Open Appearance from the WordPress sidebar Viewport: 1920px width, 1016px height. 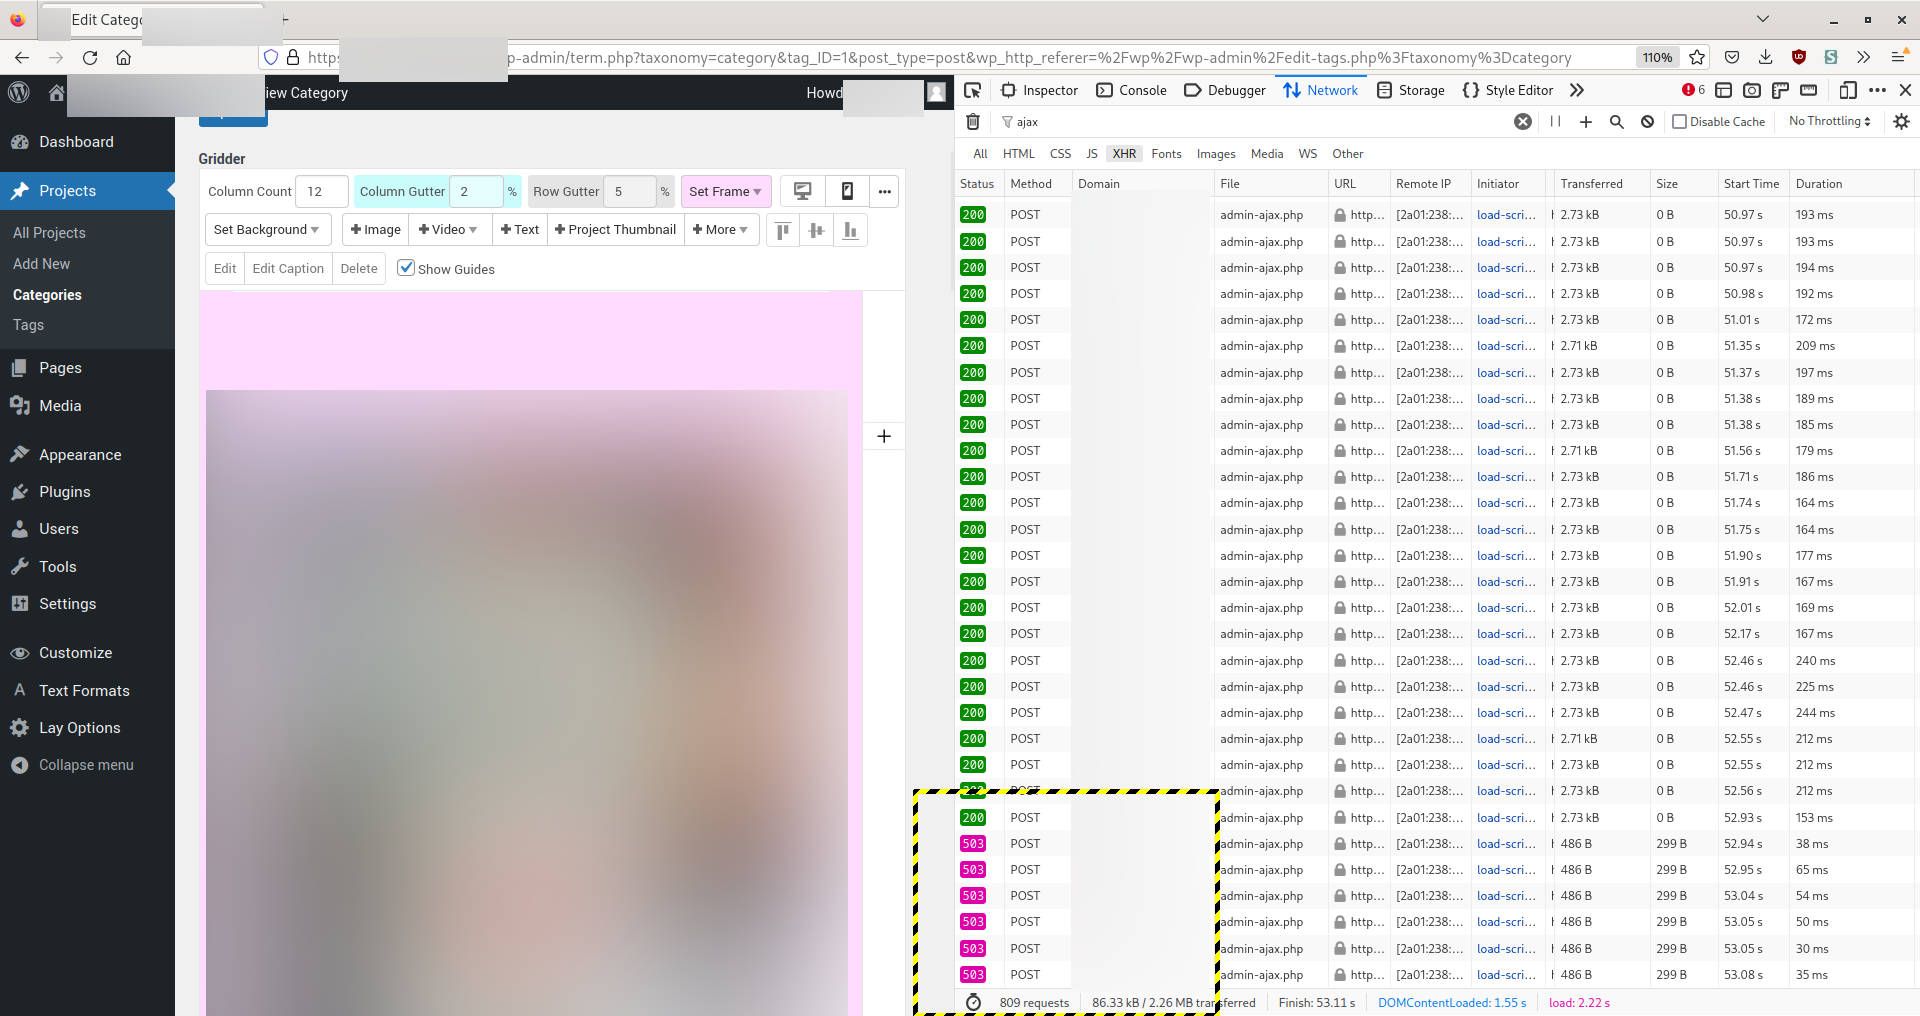click(78, 454)
